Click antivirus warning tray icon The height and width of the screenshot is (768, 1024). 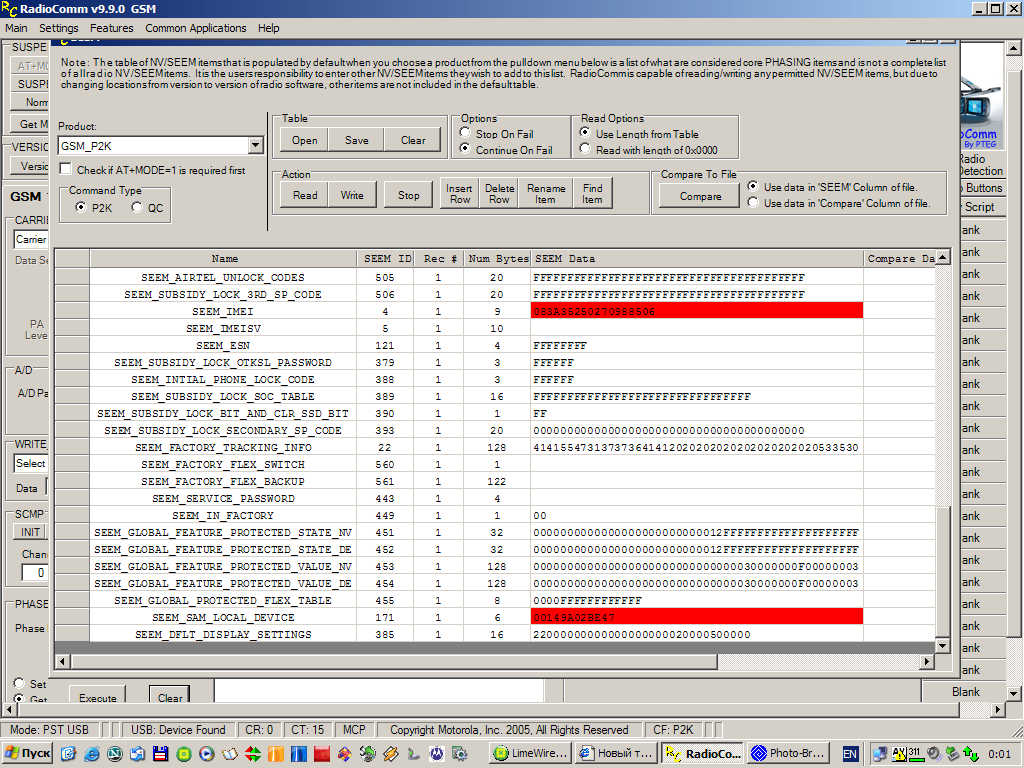click(x=899, y=754)
